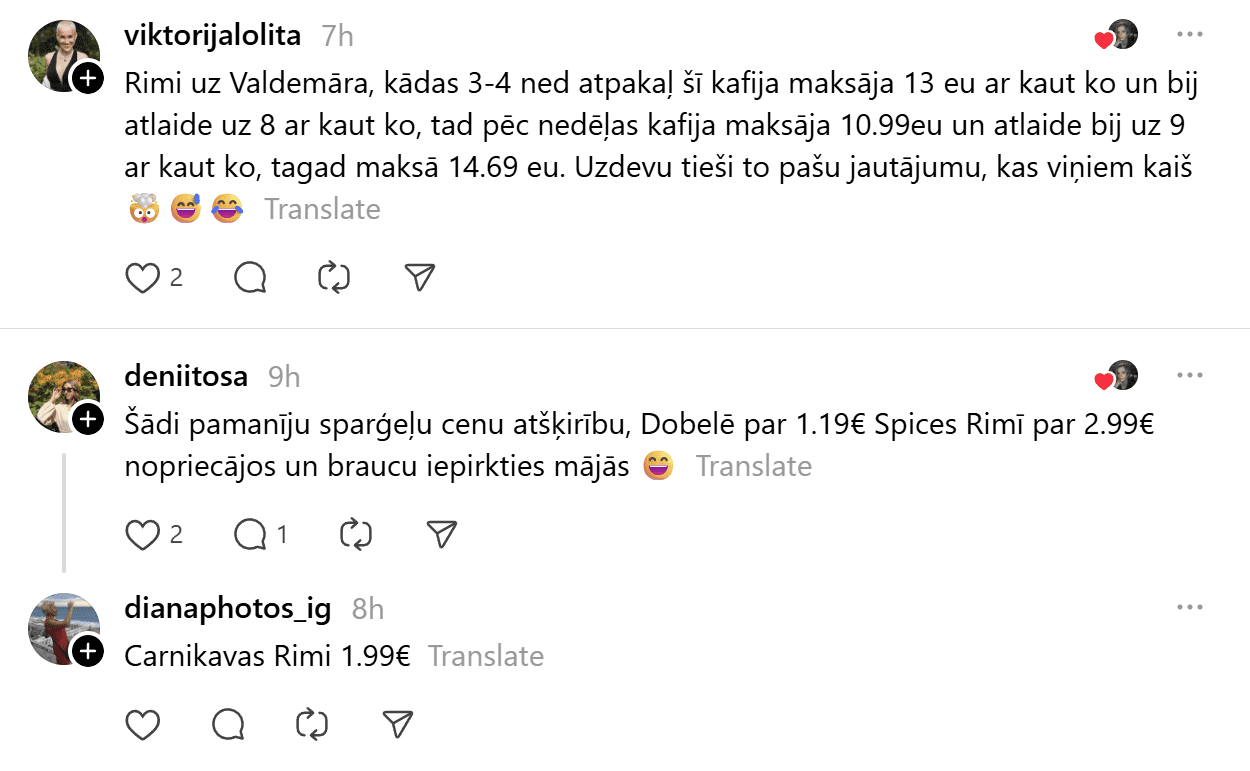1250x771 pixels.
Task: Share deniitosa's post via paper plane icon
Action: (x=441, y=535)
